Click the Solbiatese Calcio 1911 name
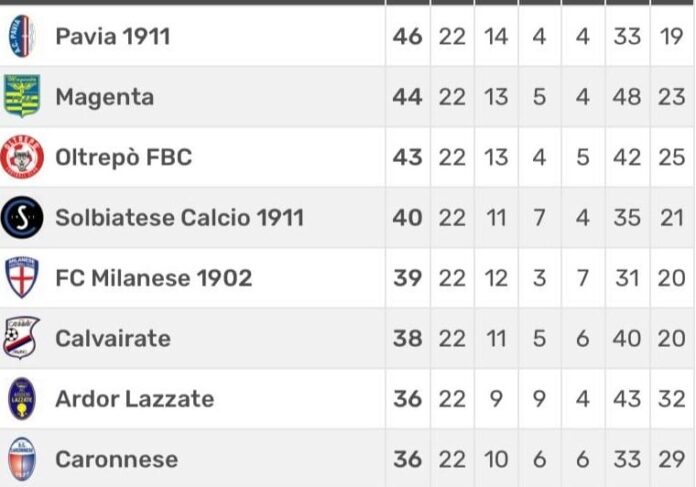The image size is (696, 487). click(179, 218)
